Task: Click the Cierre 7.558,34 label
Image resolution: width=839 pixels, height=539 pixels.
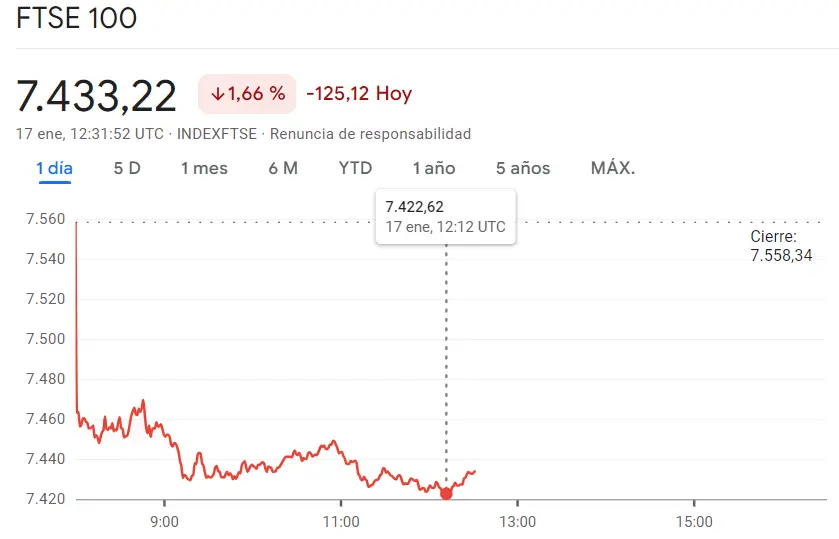Action: tap(781, 246)
